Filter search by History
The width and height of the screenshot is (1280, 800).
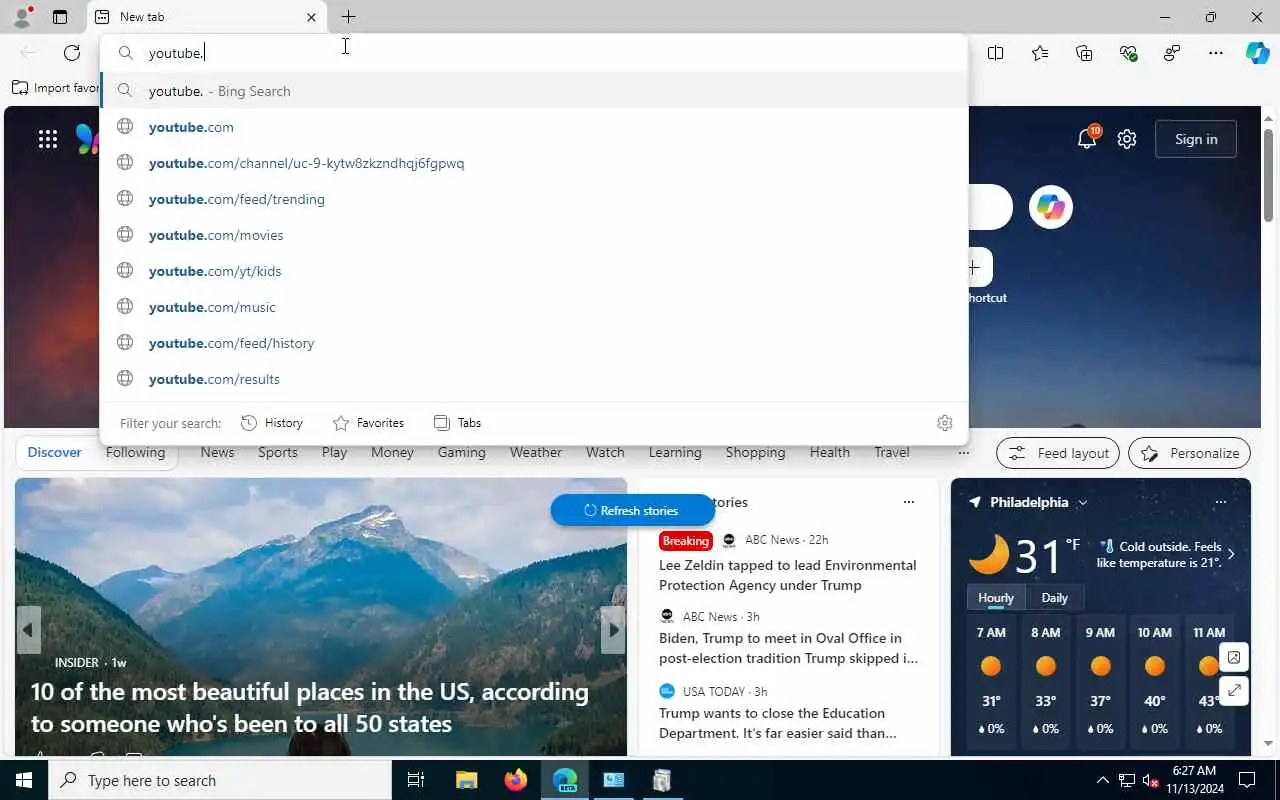[x=272, y=423]
